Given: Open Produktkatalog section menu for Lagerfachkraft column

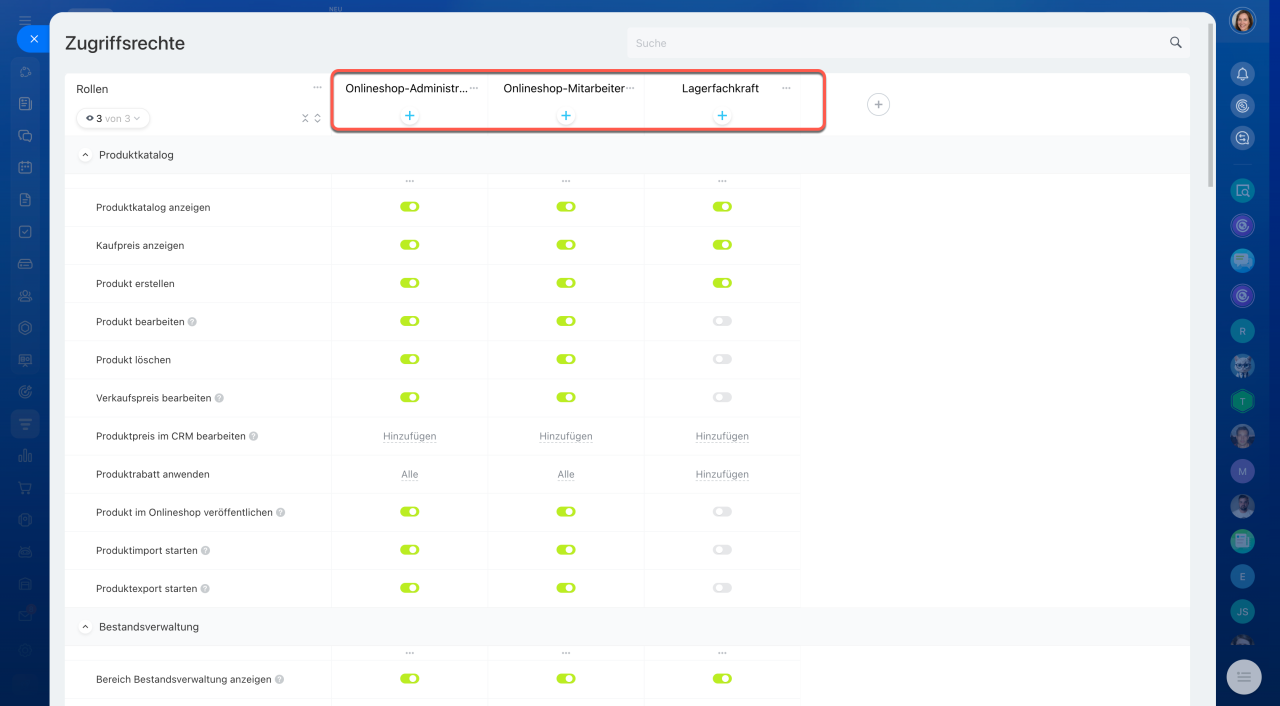Looking at the screenshot, I should pyautogui.click(x=722, y=181).
